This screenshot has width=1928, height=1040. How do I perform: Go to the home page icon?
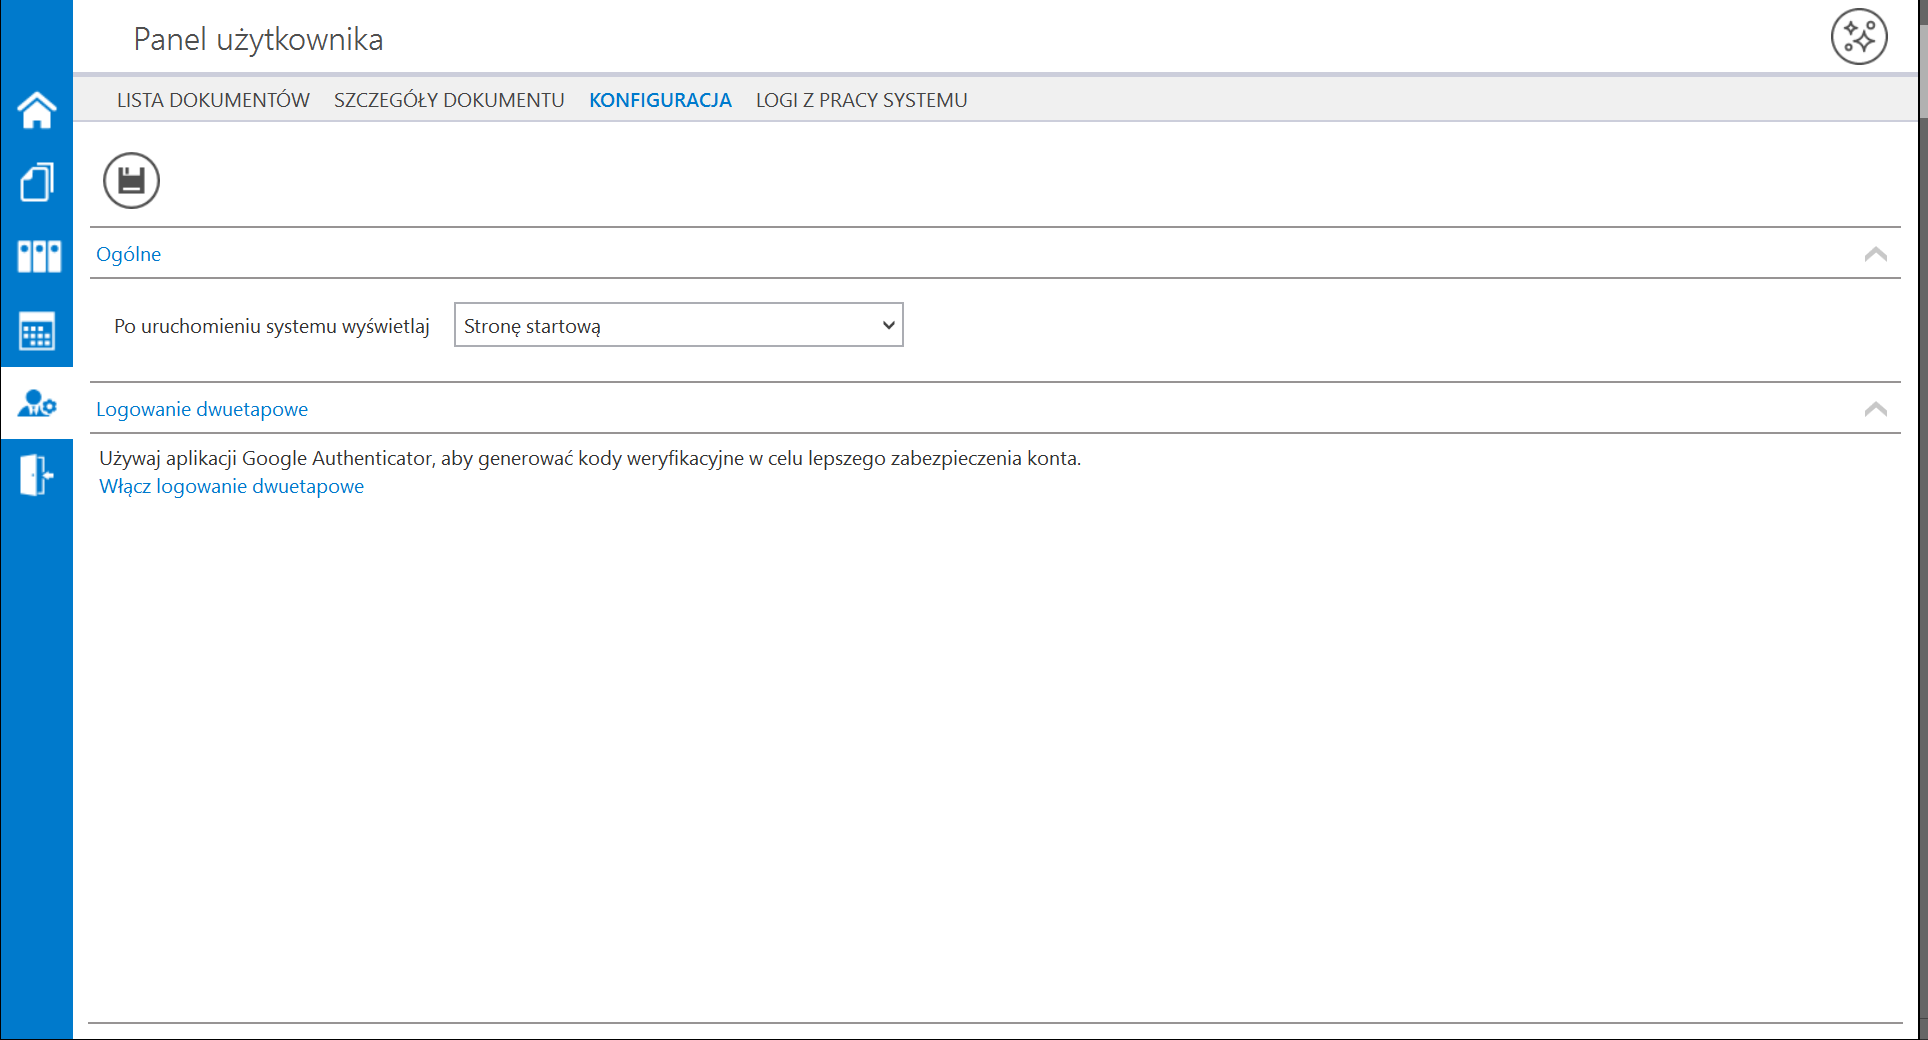[x=37, y=110]
